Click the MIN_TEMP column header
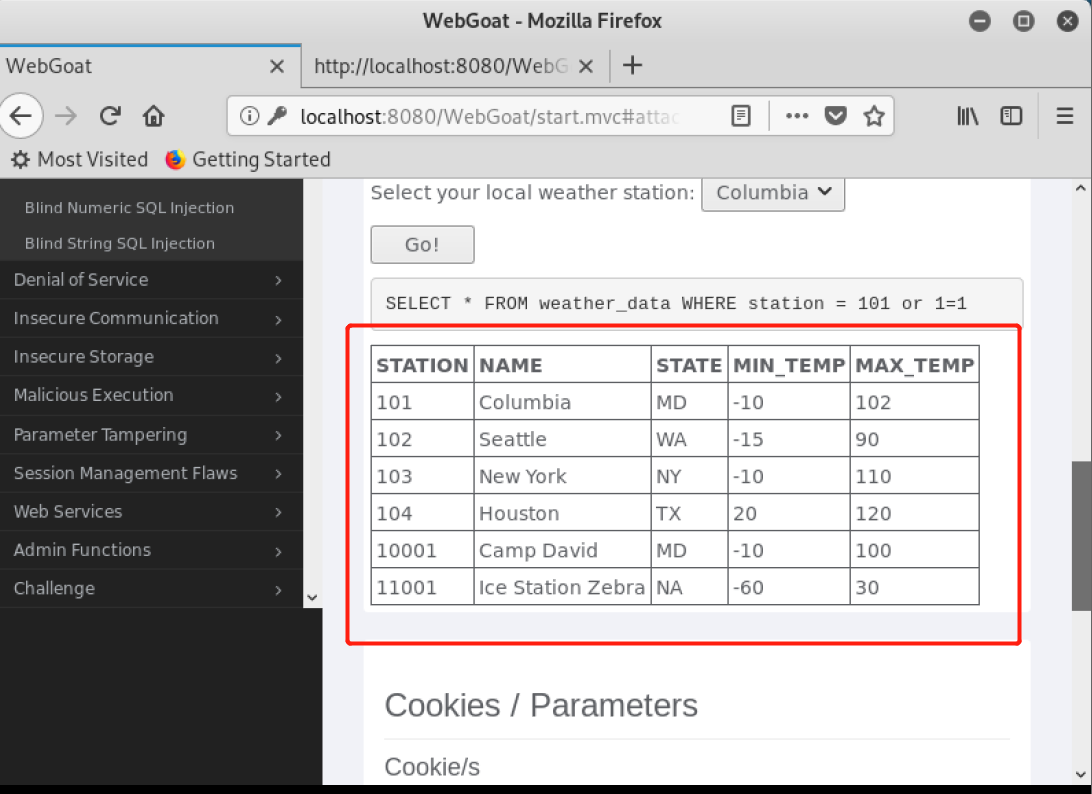The image size is (1092, 794). [x=789, y=364]
